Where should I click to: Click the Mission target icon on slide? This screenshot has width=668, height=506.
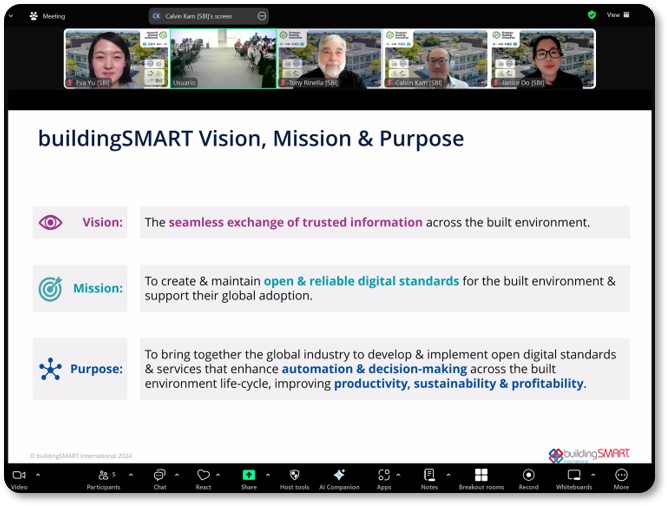coord(50,289)
